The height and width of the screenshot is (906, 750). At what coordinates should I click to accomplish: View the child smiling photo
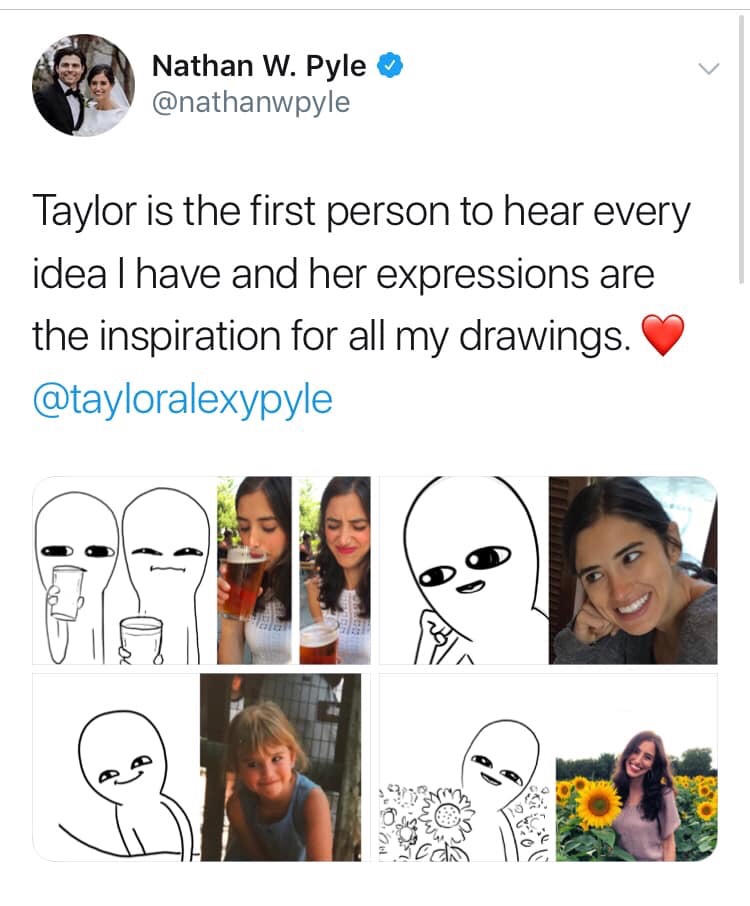pos(281,767)
